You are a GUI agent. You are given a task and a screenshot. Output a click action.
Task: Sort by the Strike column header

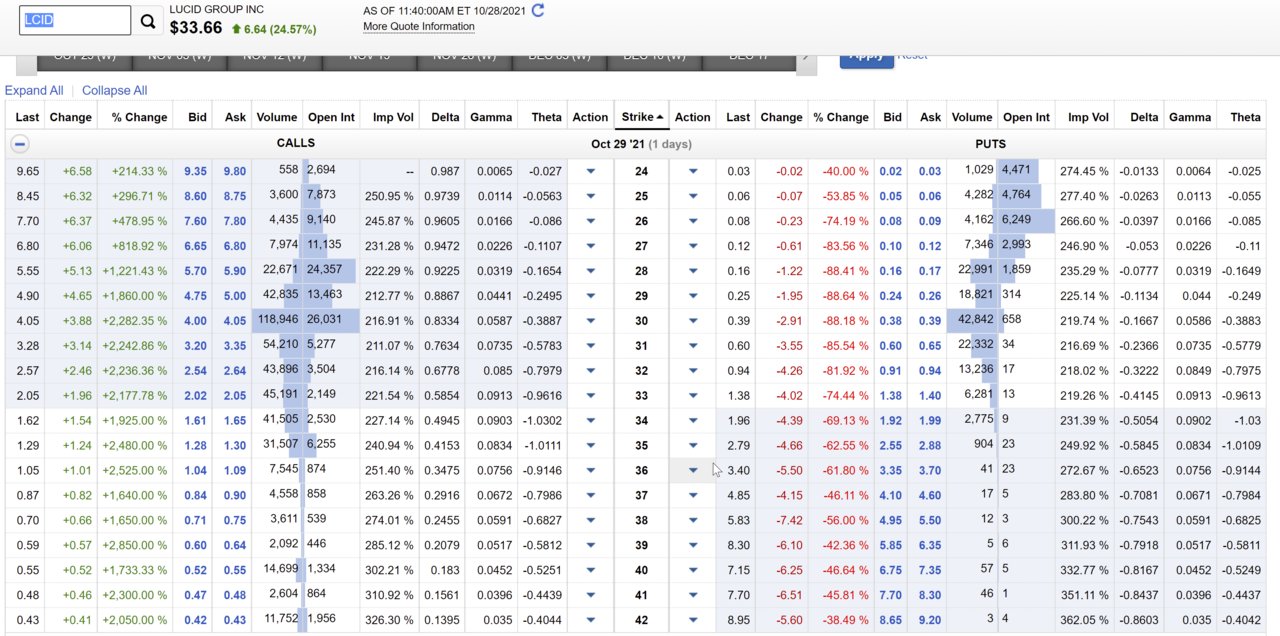[x=642, y=117]
